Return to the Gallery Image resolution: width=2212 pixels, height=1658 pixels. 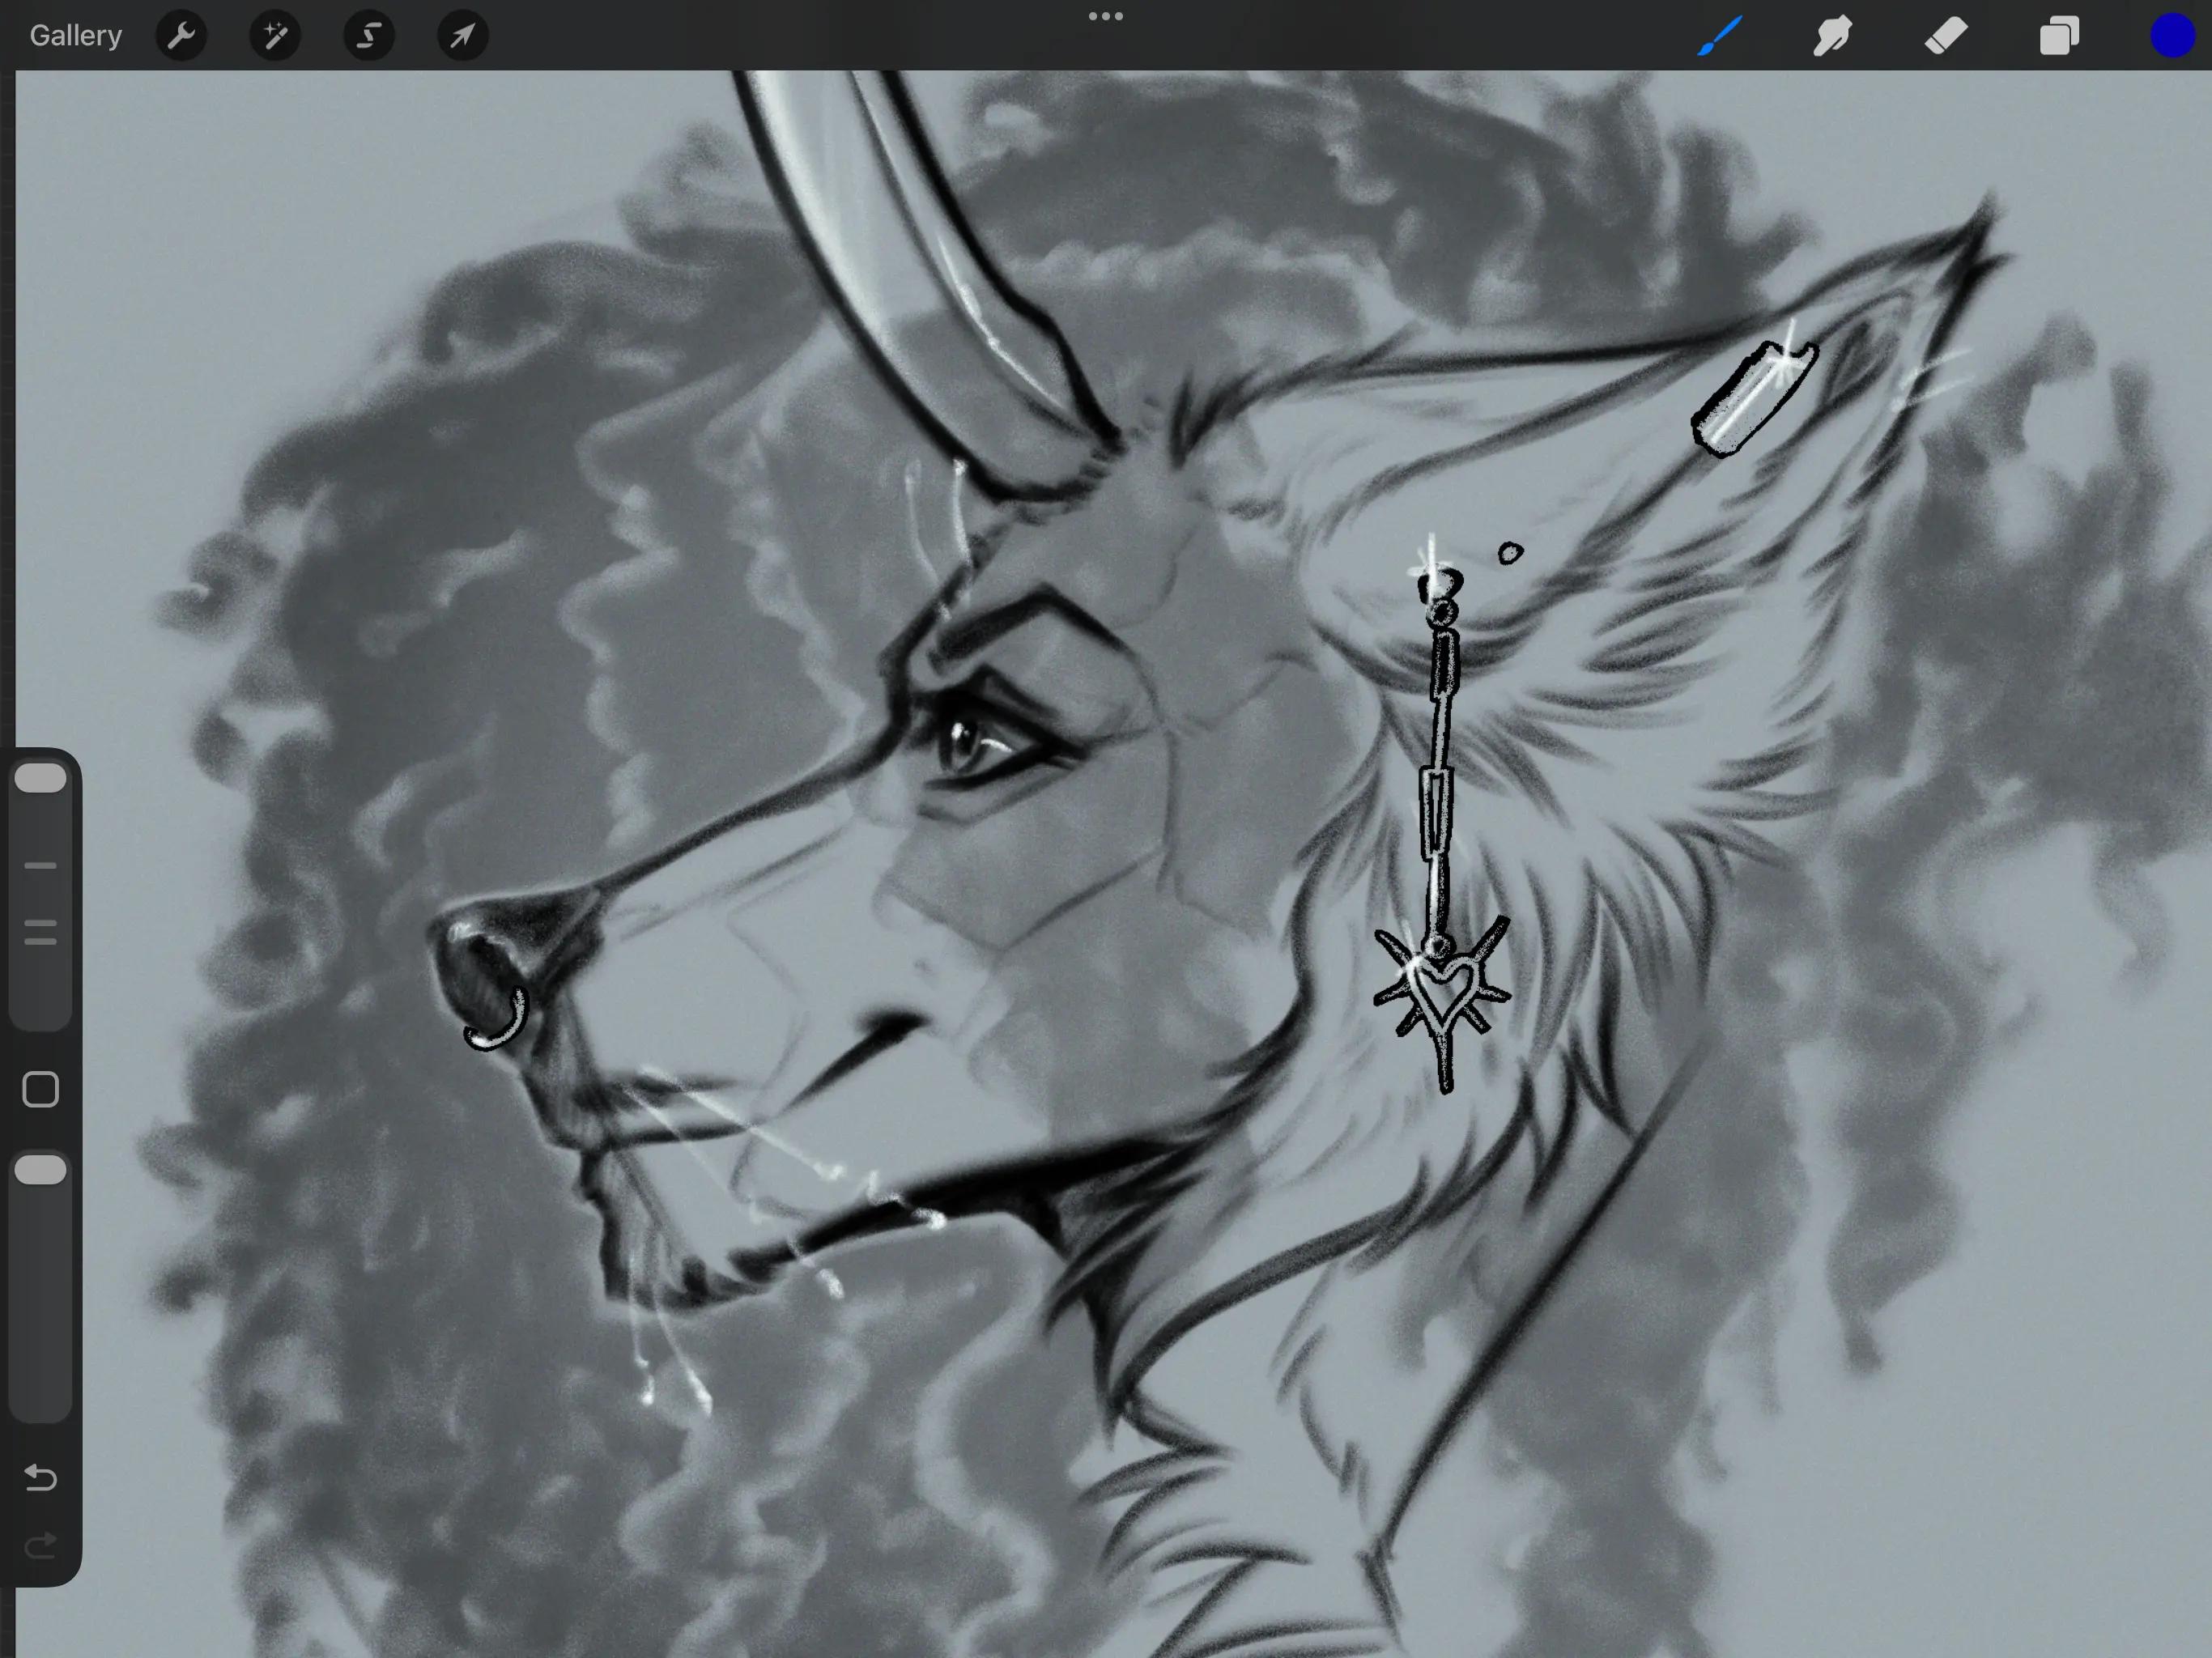point(76,36)
